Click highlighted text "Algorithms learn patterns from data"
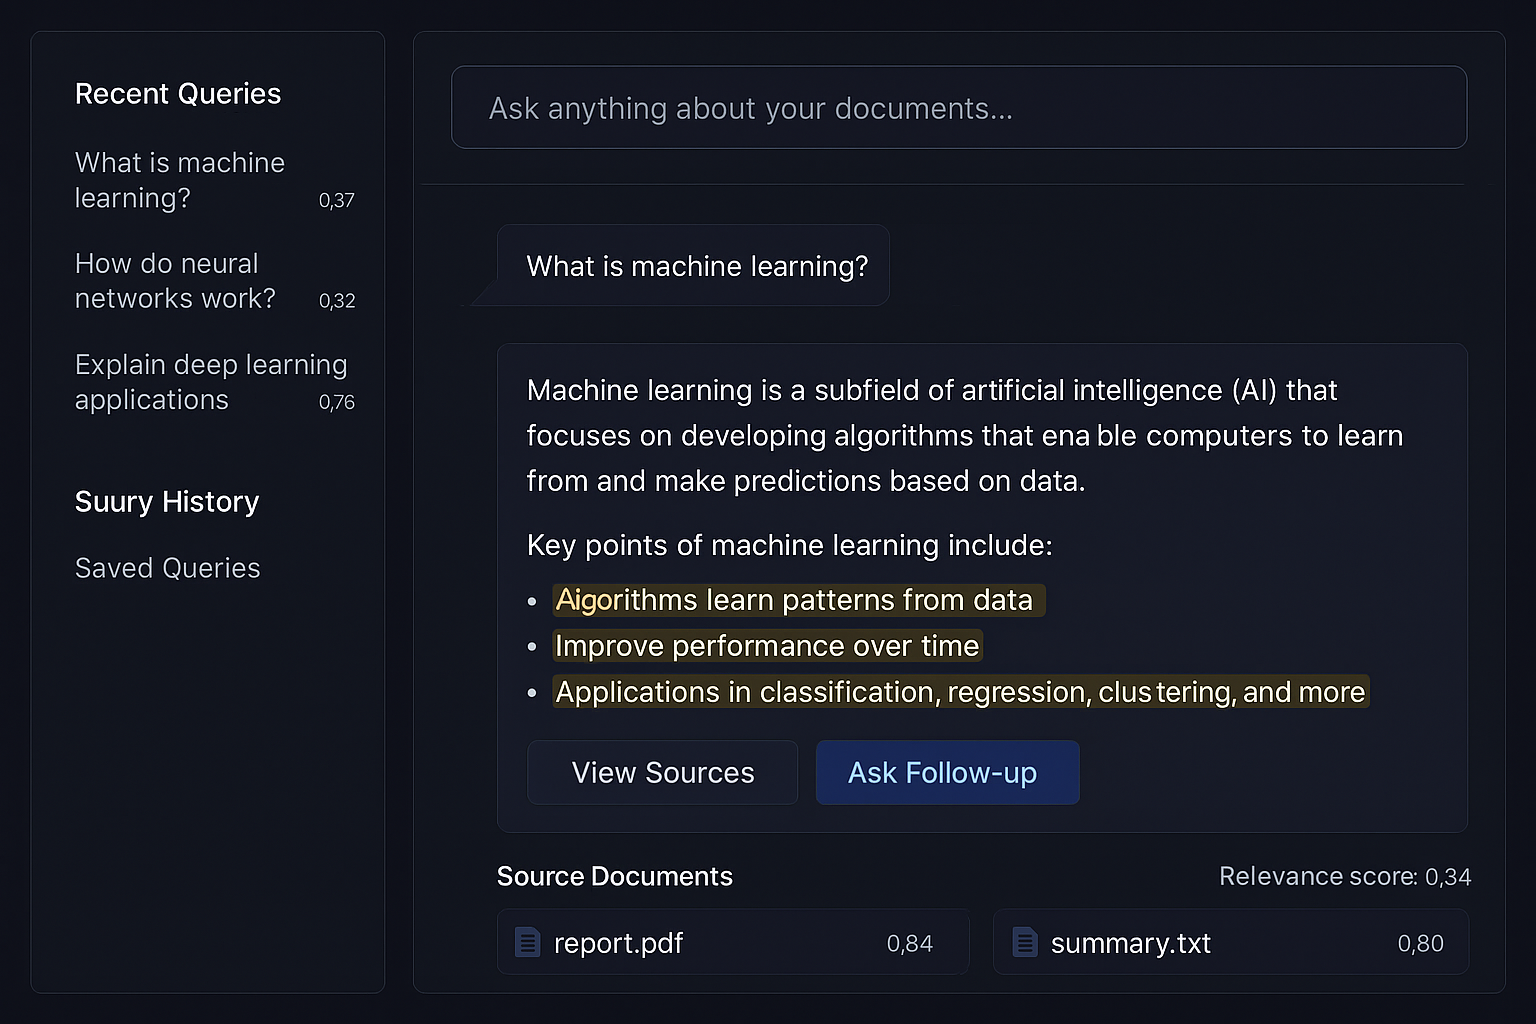This screenshot has height=1024, width=1536. tap(795, 600)
